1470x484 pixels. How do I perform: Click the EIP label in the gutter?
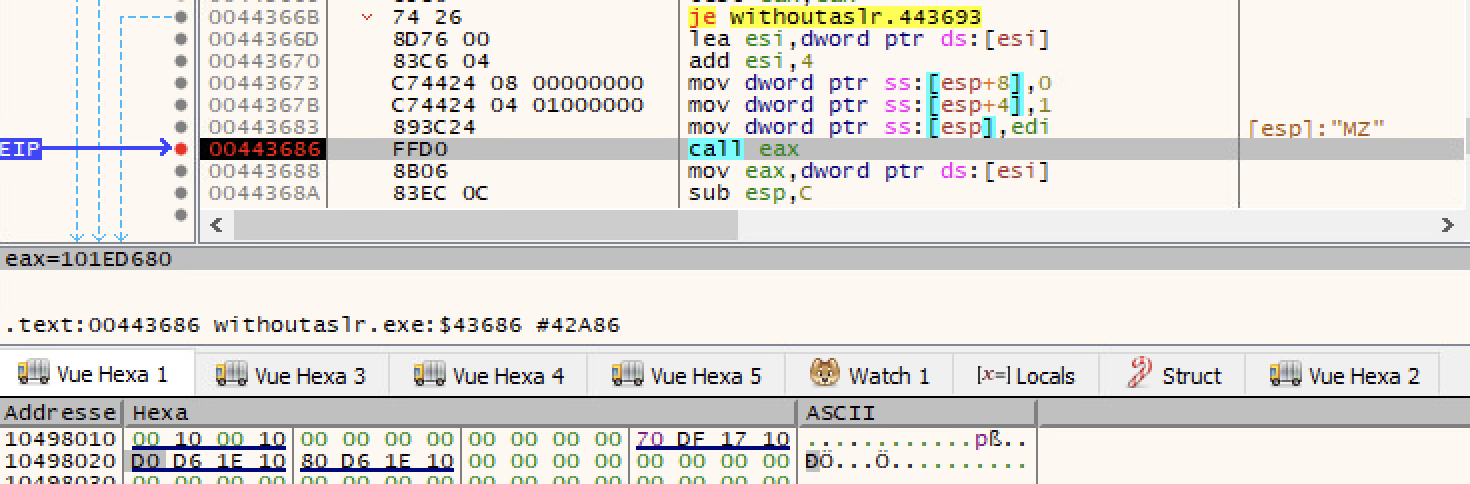(20, 149)
